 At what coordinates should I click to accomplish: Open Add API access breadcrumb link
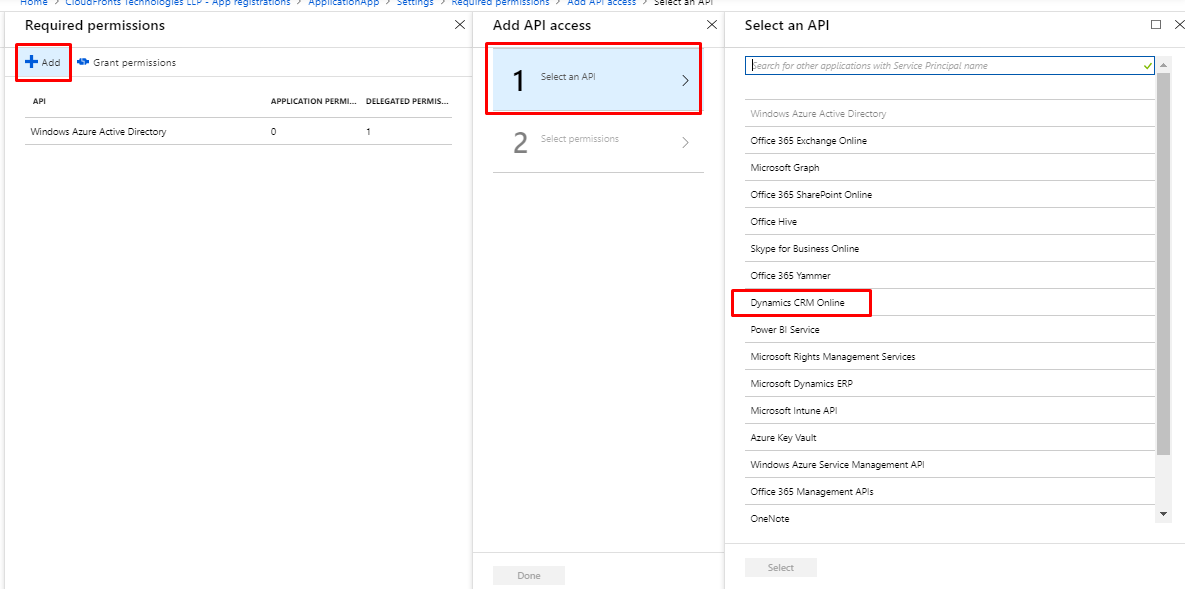(603, 3)
